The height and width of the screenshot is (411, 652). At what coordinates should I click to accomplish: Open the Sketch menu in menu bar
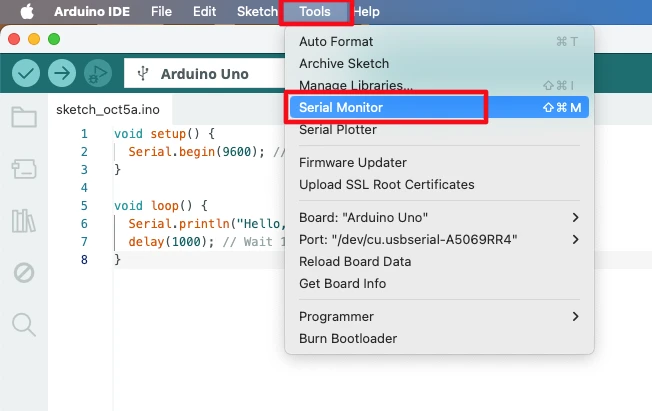tap(257, 12)
